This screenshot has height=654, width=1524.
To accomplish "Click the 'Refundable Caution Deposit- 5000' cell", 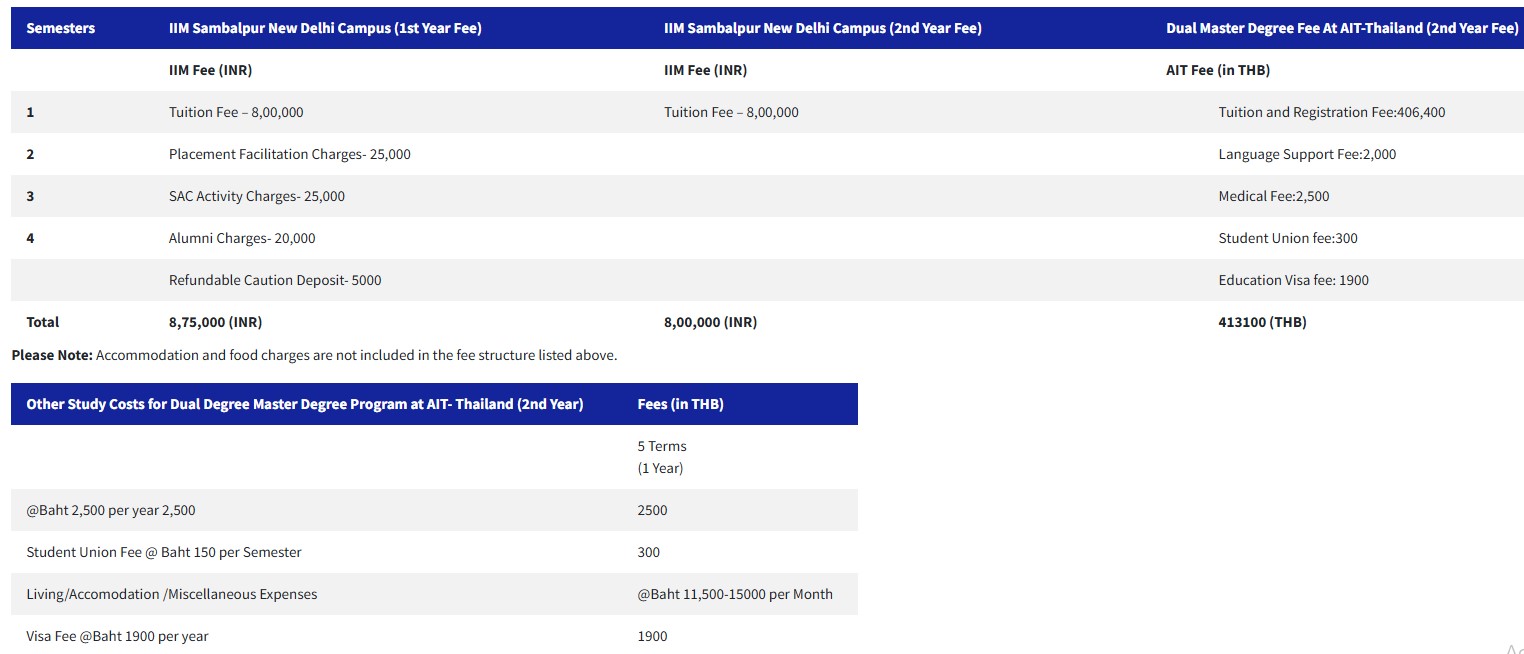I will click(x=275, y=280).
